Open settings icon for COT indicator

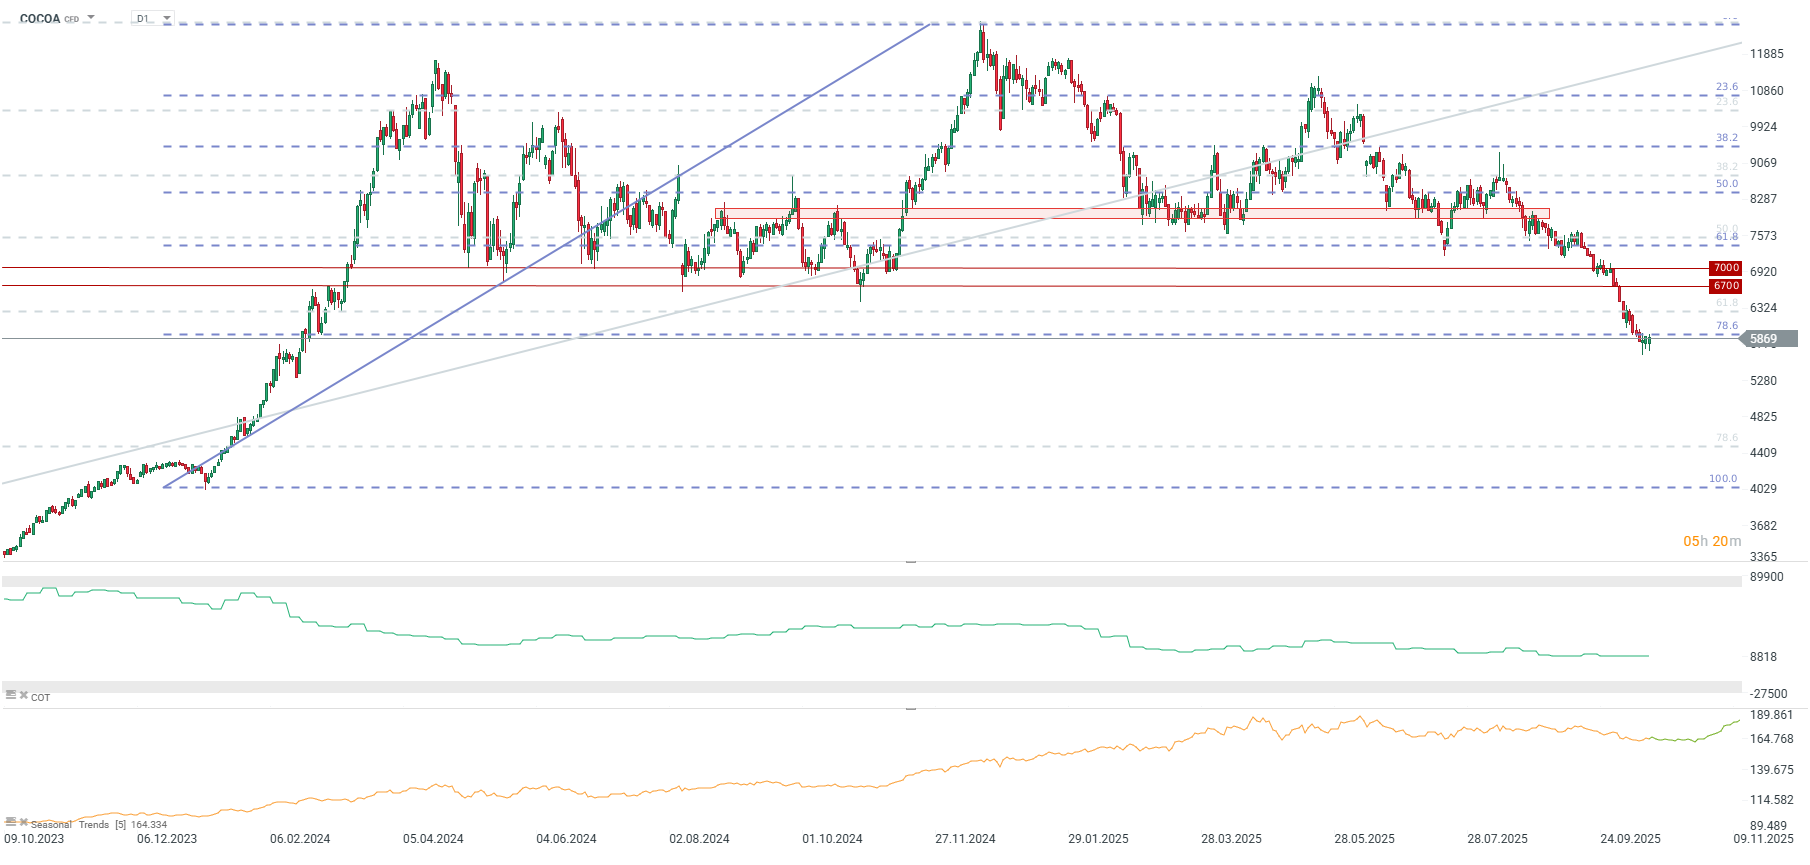tap(10, 695)
